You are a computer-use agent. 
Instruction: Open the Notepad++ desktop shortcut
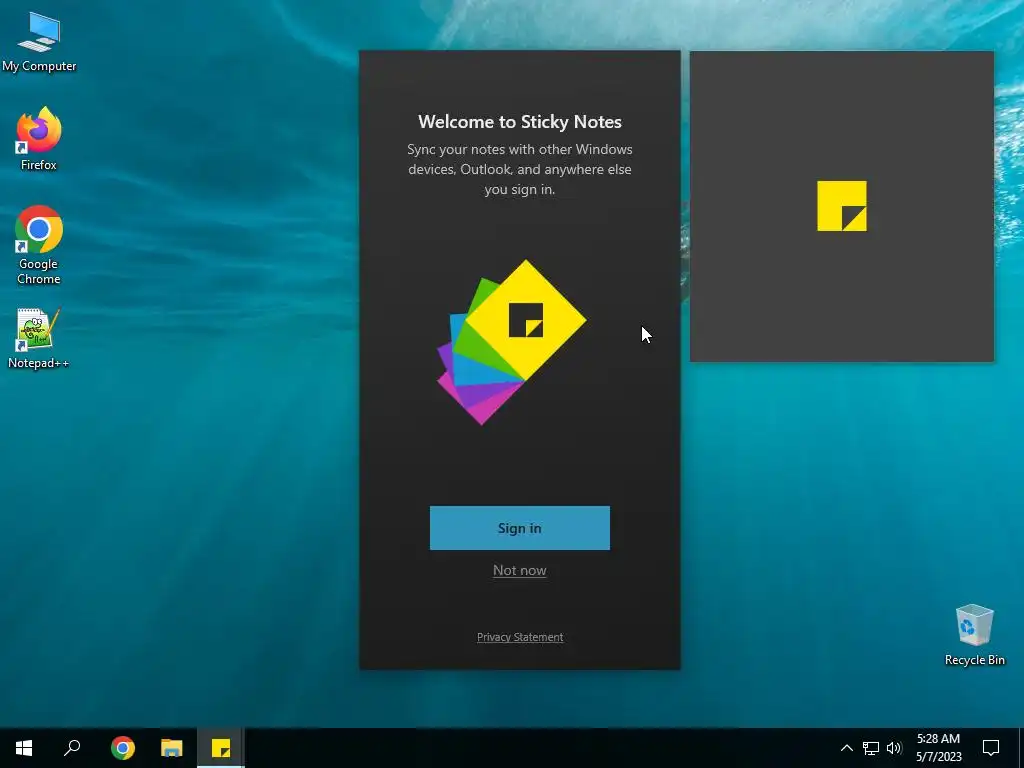pyautogui.click(x=39, y=339)
